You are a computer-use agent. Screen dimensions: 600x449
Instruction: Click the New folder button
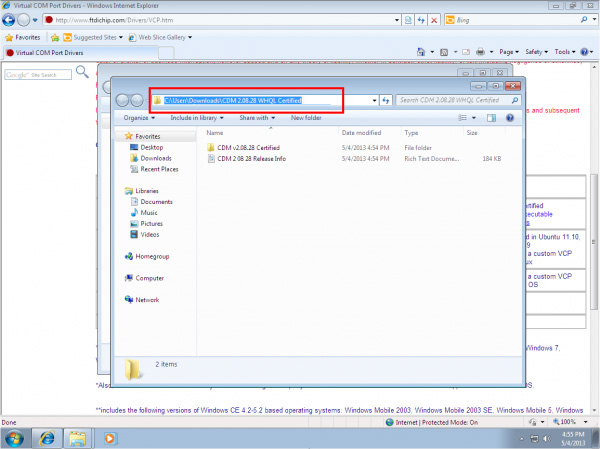coord(306,118)
